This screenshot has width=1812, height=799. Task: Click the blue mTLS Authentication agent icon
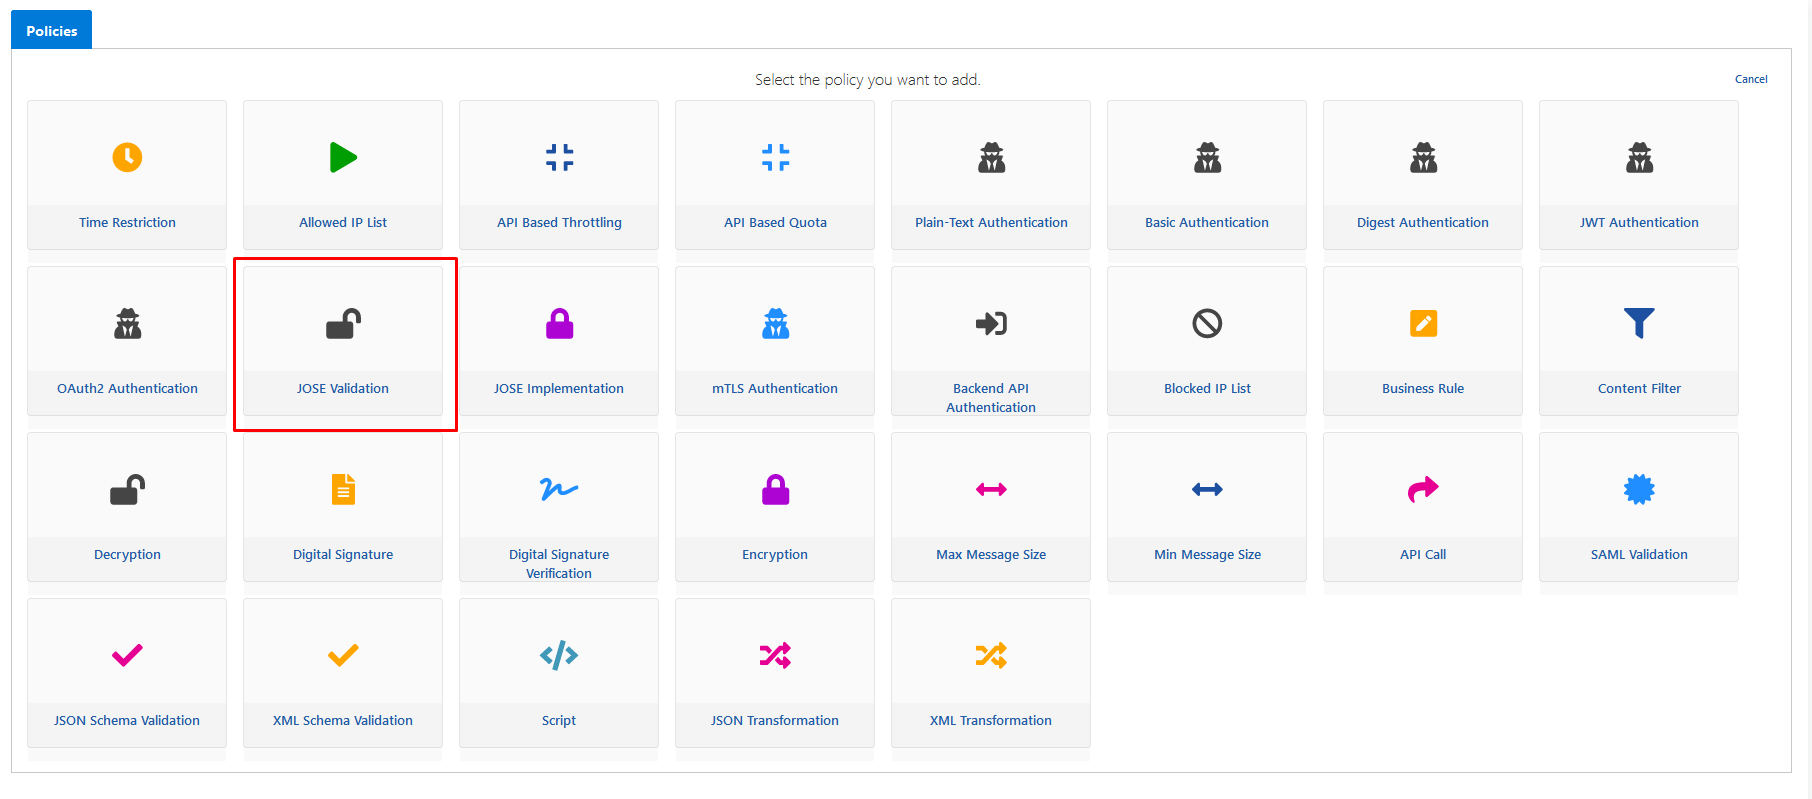(775, 324)
